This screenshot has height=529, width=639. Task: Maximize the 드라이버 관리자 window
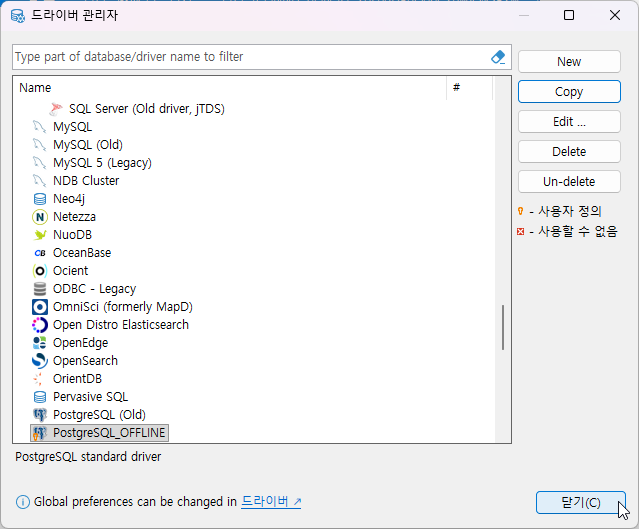click(x=569, y=15)
